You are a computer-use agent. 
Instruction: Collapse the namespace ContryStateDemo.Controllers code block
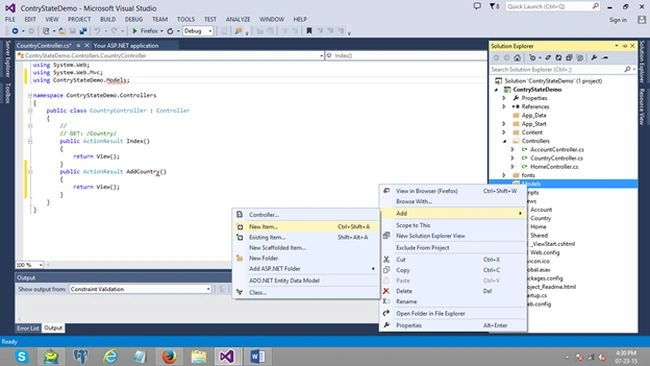(x=30, y=95)
